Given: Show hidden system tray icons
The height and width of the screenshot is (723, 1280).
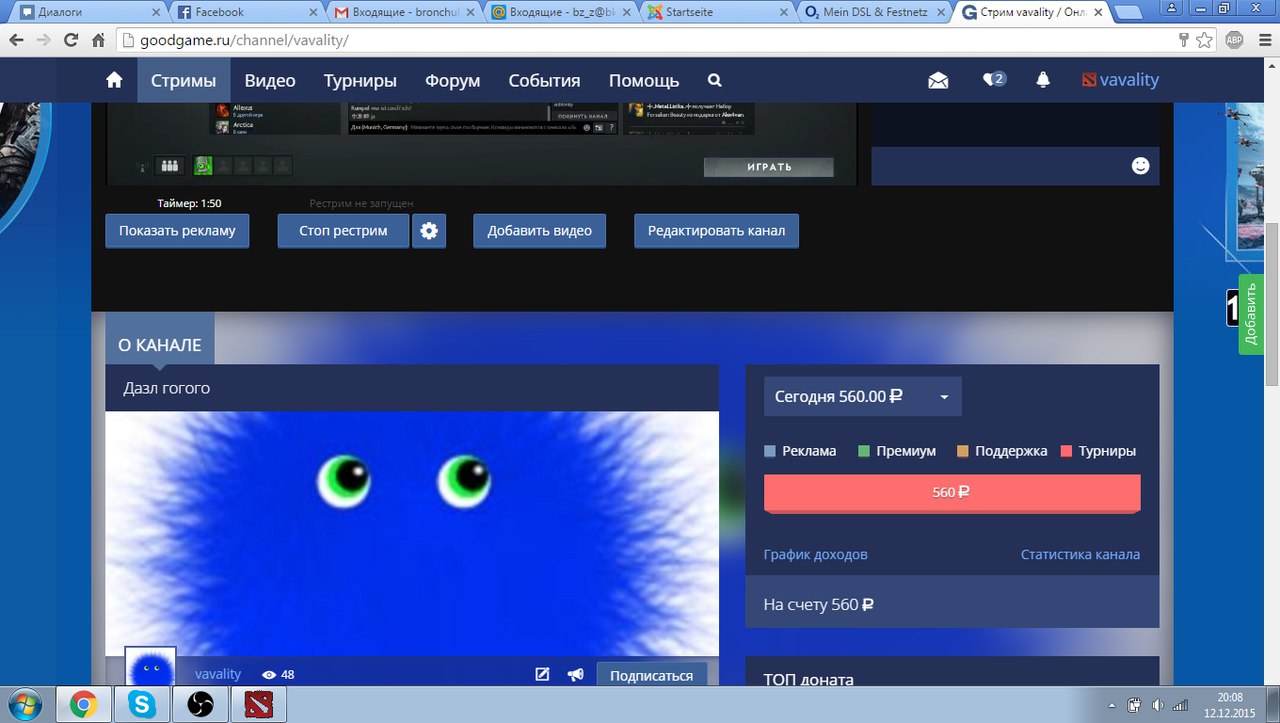Looking at the screenshot, I should (x=1113, y=705).
